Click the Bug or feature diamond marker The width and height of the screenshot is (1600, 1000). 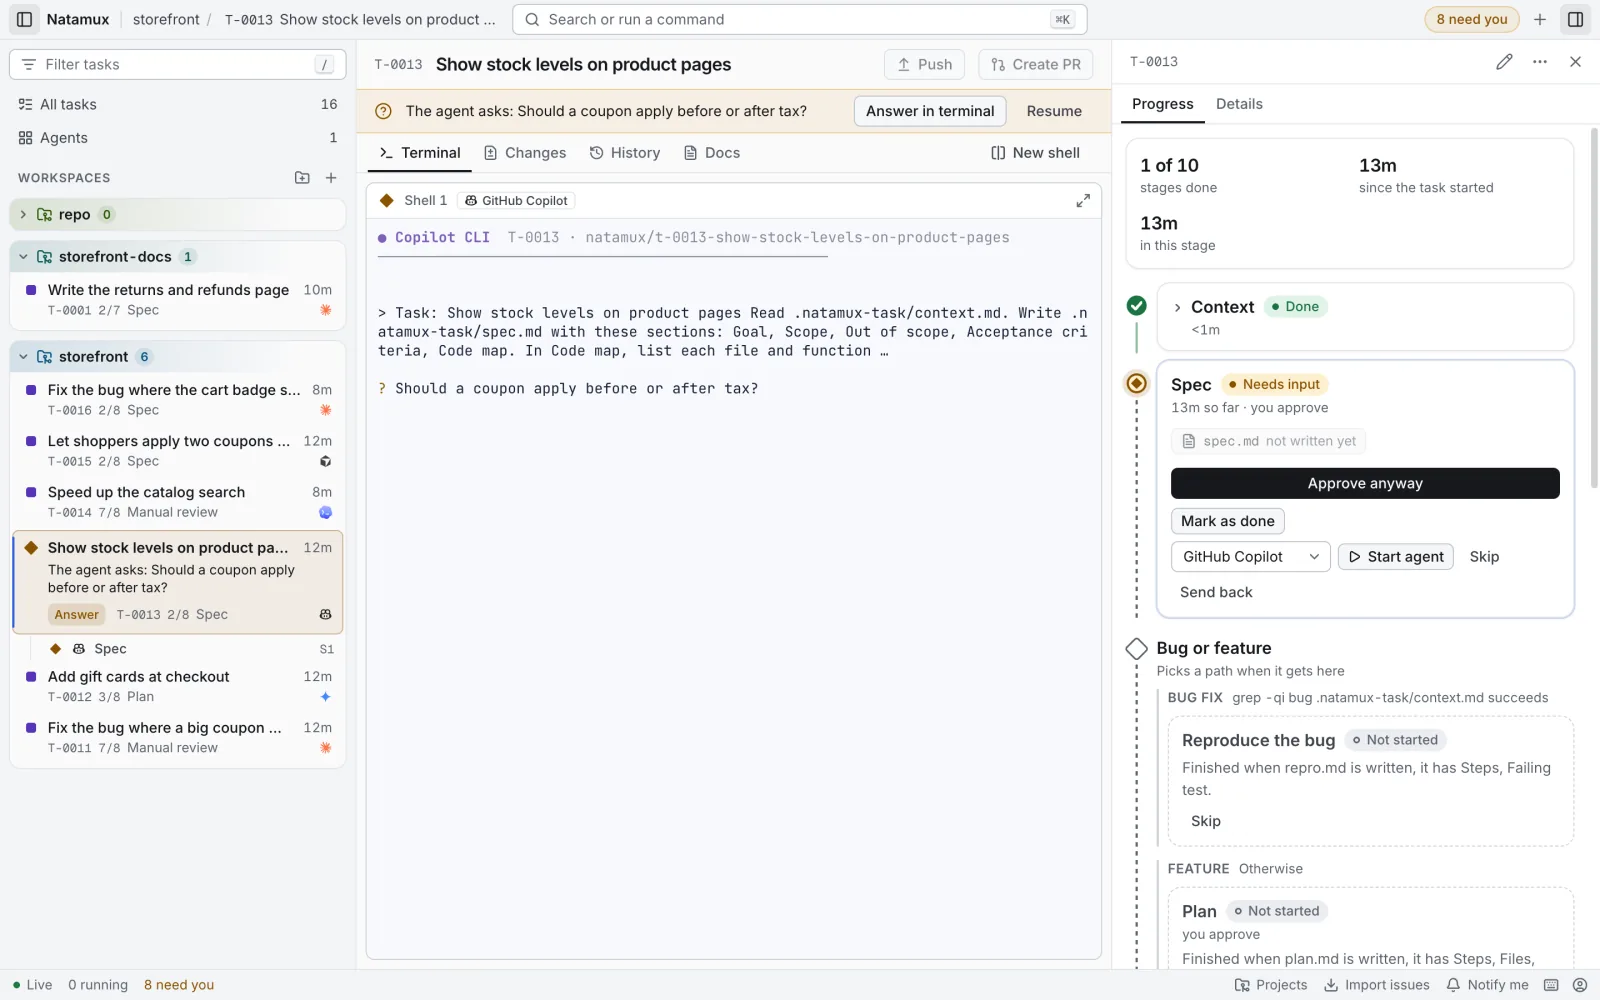(x=1136, y=649)
